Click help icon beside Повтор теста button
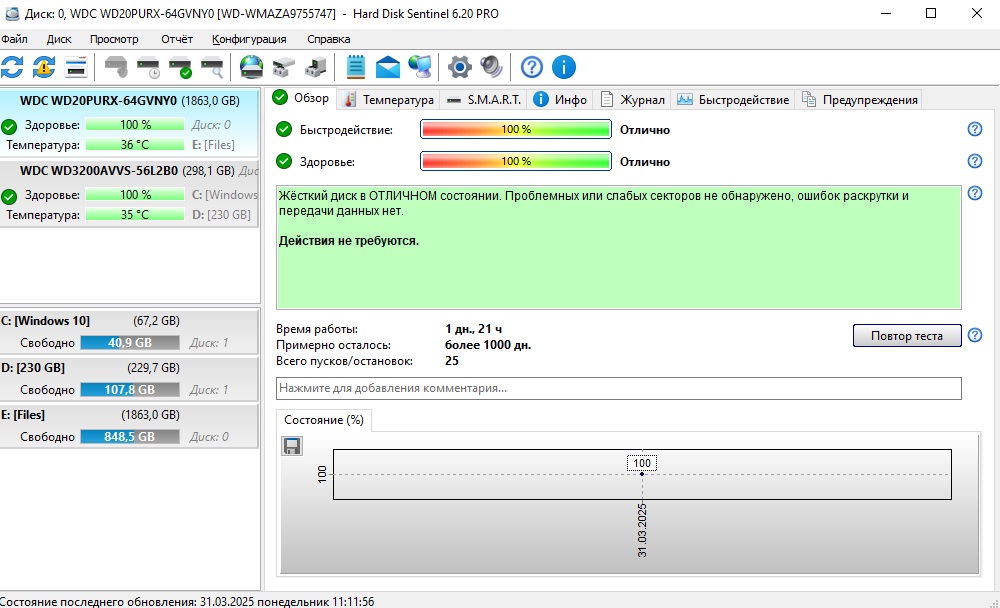1000x608 pixels. click(x=974, y=335)
